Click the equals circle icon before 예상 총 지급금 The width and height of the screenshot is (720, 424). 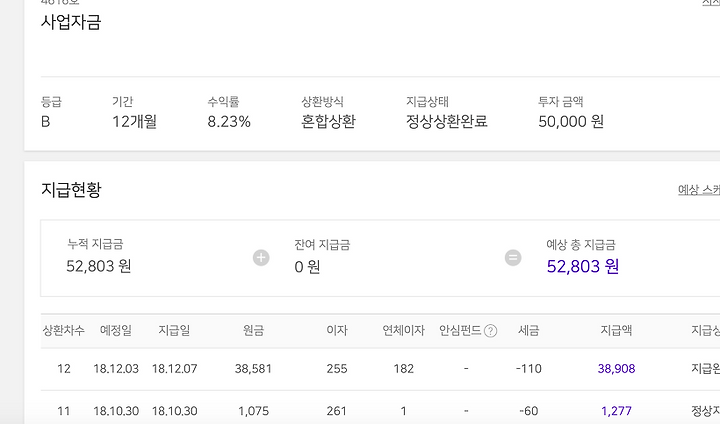[513, 258]
